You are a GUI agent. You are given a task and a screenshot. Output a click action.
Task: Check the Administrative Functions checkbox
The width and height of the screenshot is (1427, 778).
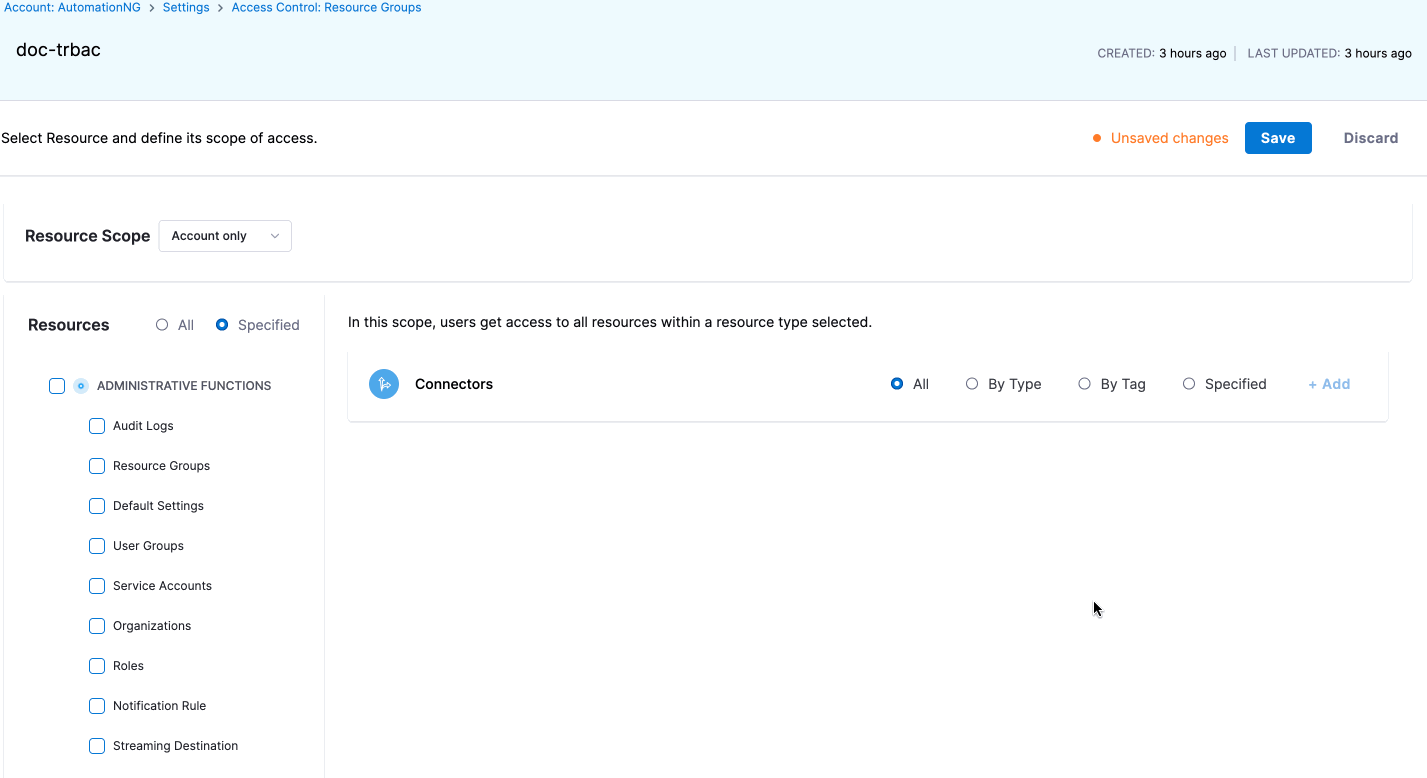(x=57, y=386)
